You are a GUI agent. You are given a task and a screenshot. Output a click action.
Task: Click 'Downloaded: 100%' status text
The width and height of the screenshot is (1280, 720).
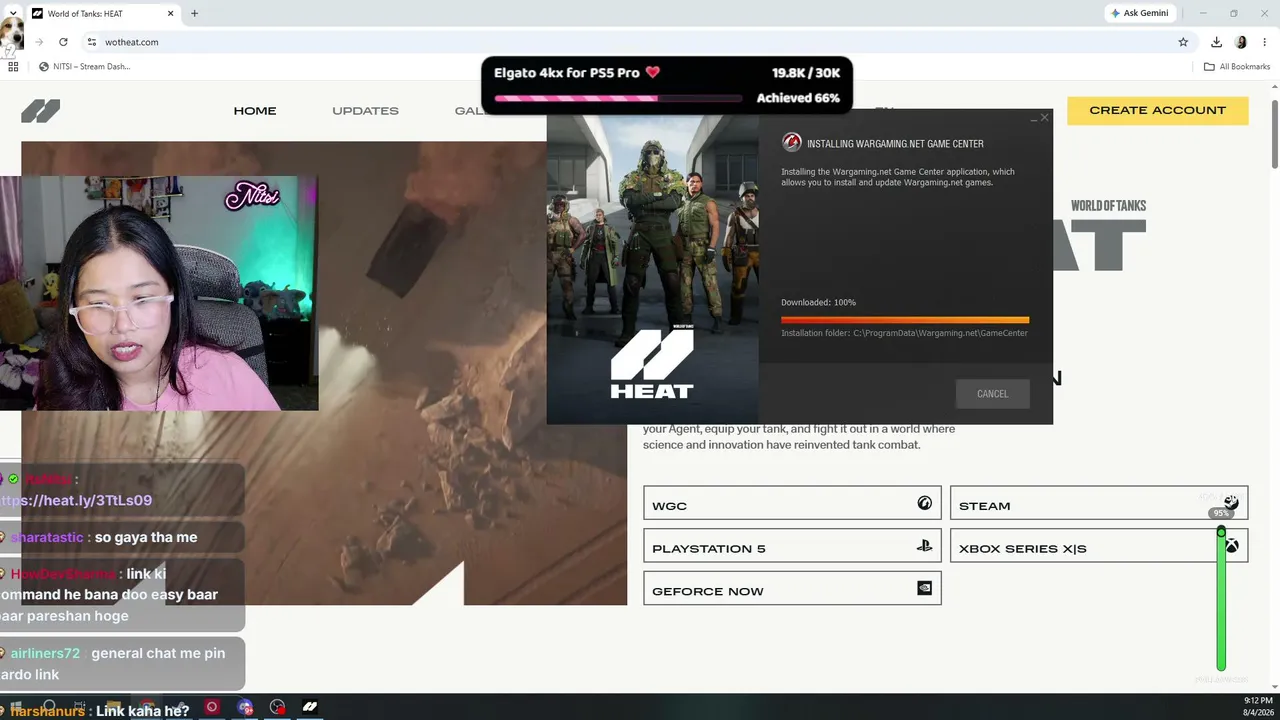(818, 302)
